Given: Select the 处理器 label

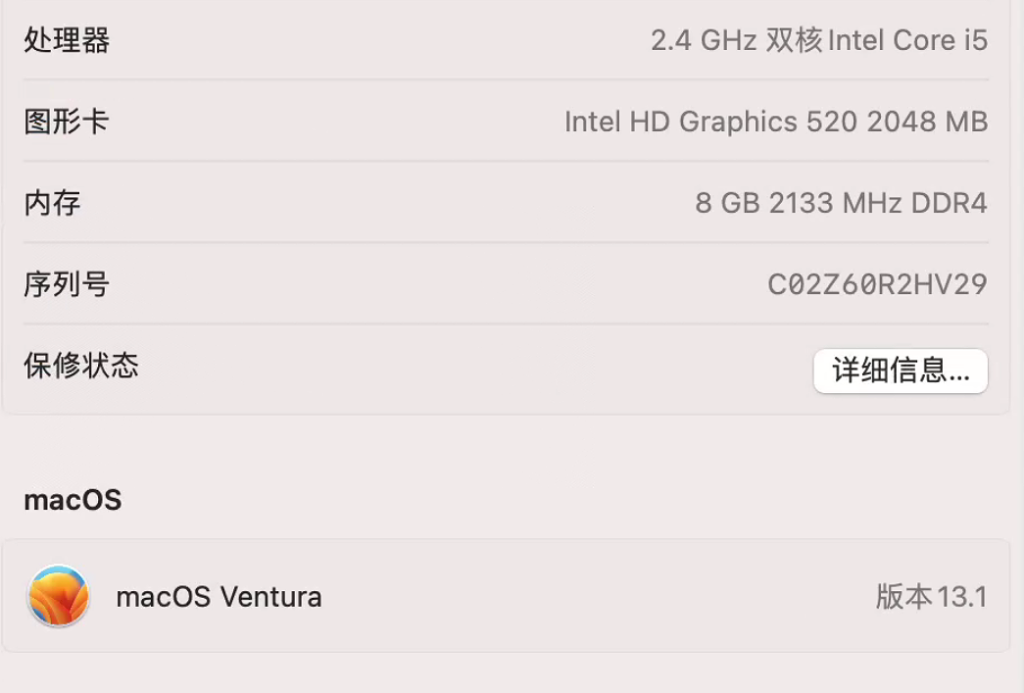Looking at the screenshot, I should click(67, 41).
